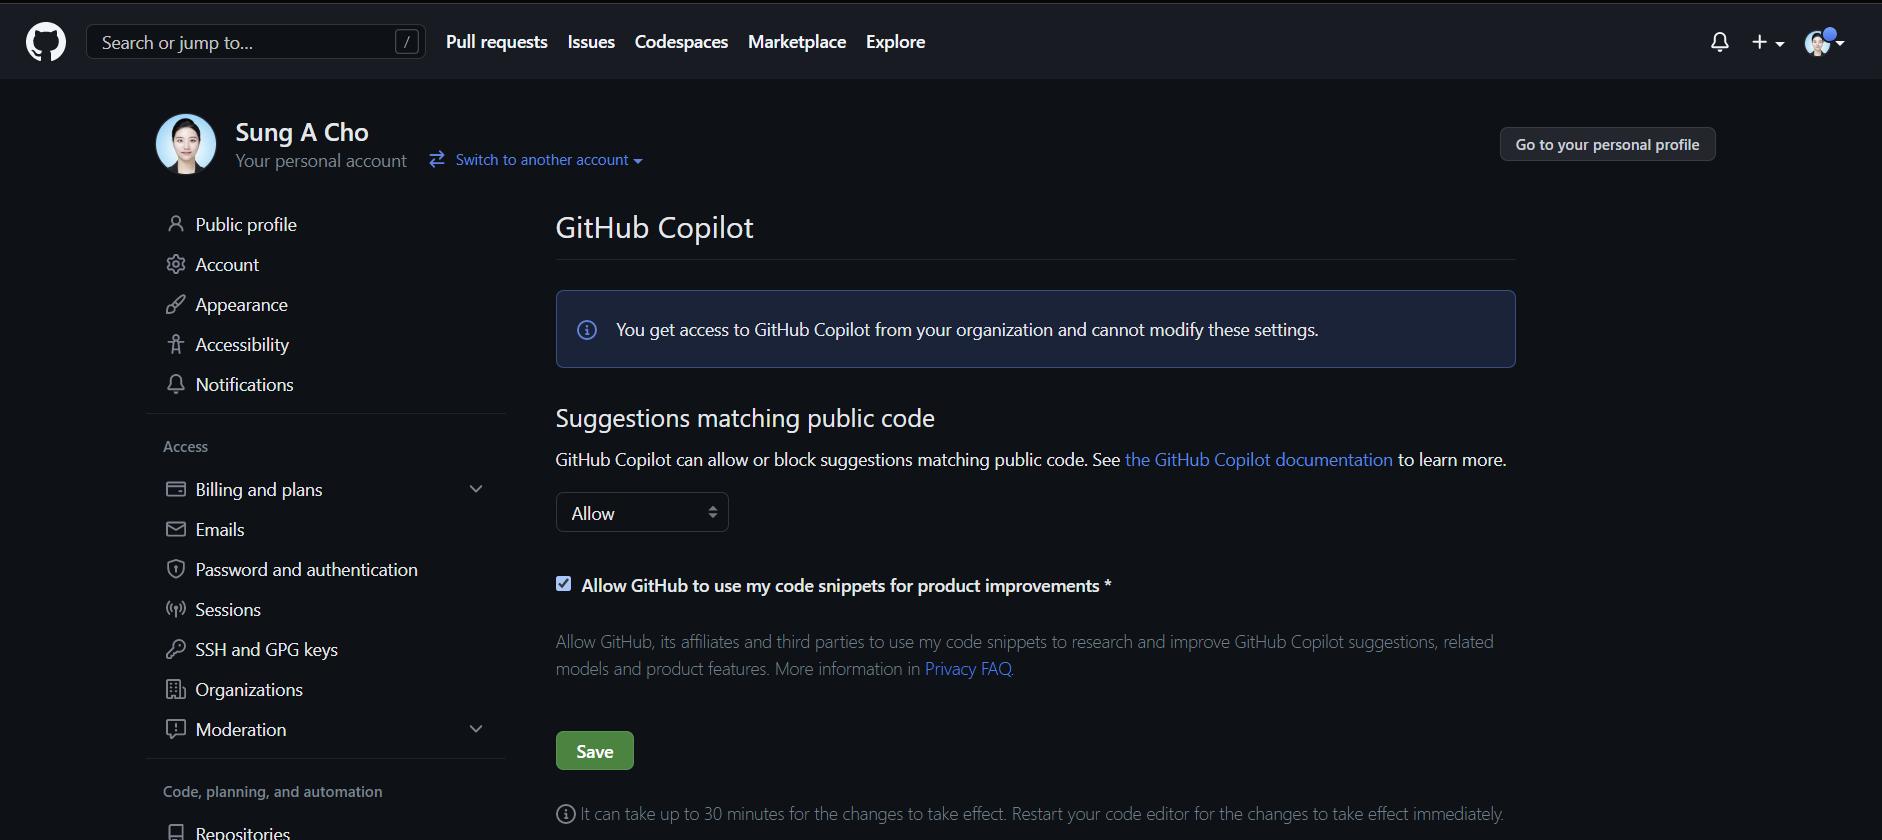The image size is (1882, 840).
Task: Open Switch to another account dropdown
Action: click(x=549, y=160)
